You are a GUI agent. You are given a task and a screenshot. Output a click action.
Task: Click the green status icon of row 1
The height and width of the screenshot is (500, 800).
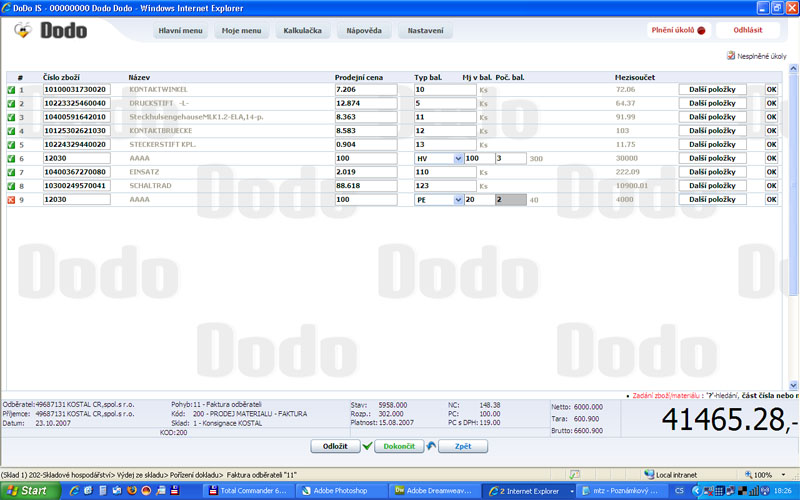[11, 90]
